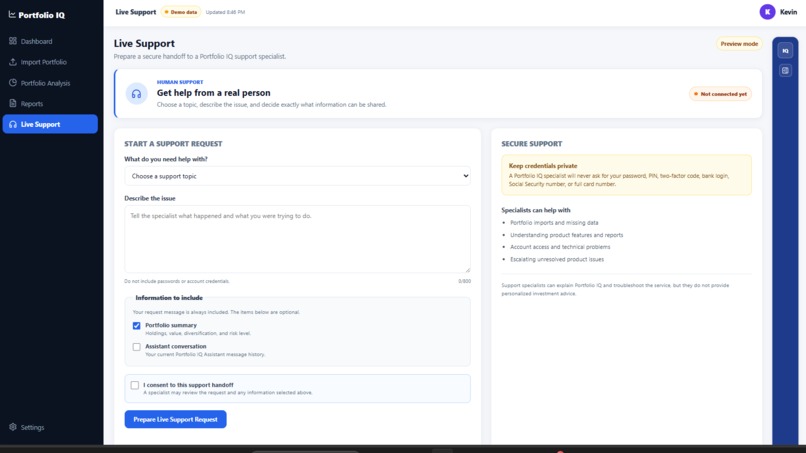Focus the Describe the issue text area
Viewport: 806px width, 453px height.
click(297, 239)
